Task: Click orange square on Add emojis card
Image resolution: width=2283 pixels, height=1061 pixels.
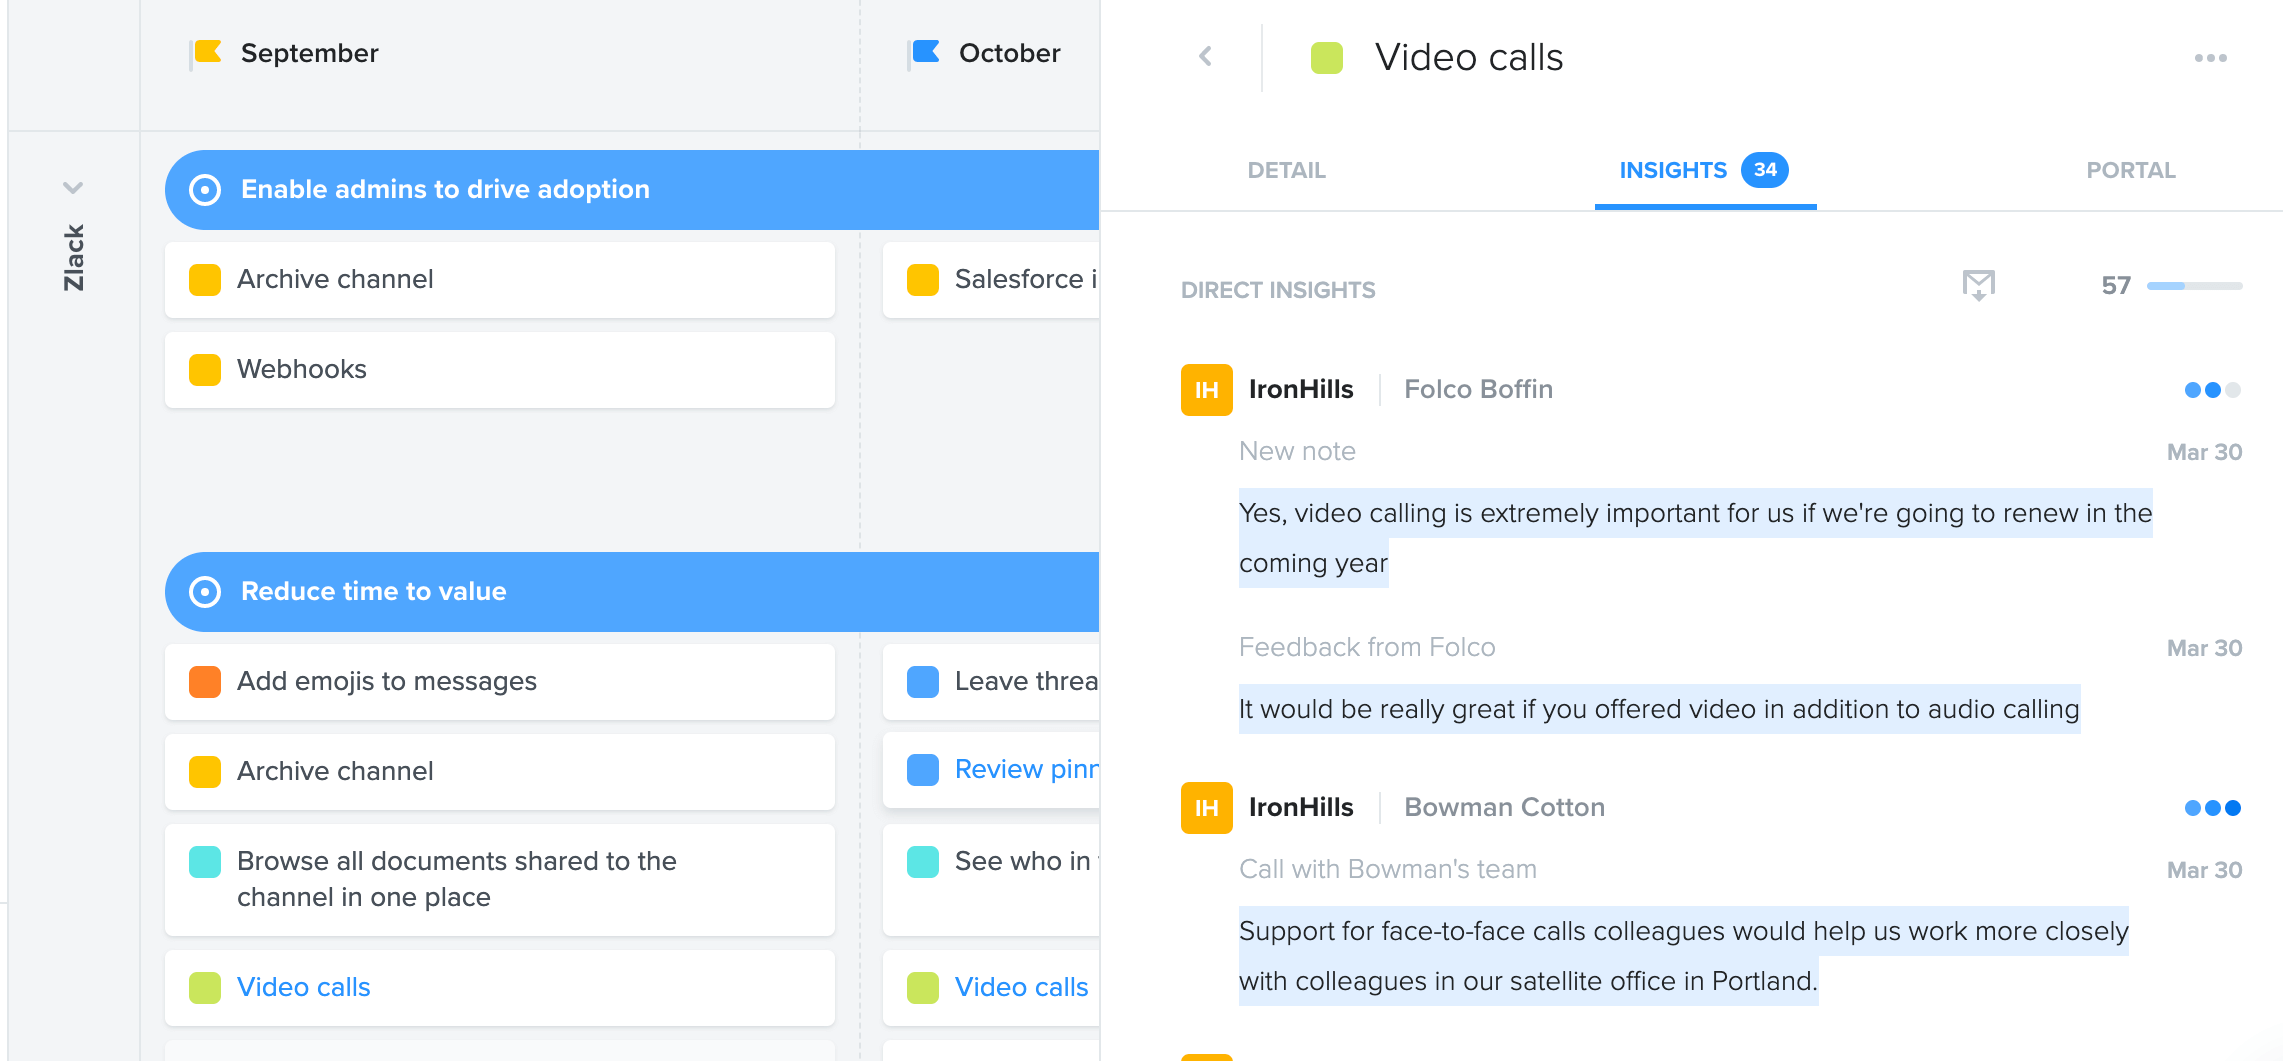Action: click(x=205, y=682)
